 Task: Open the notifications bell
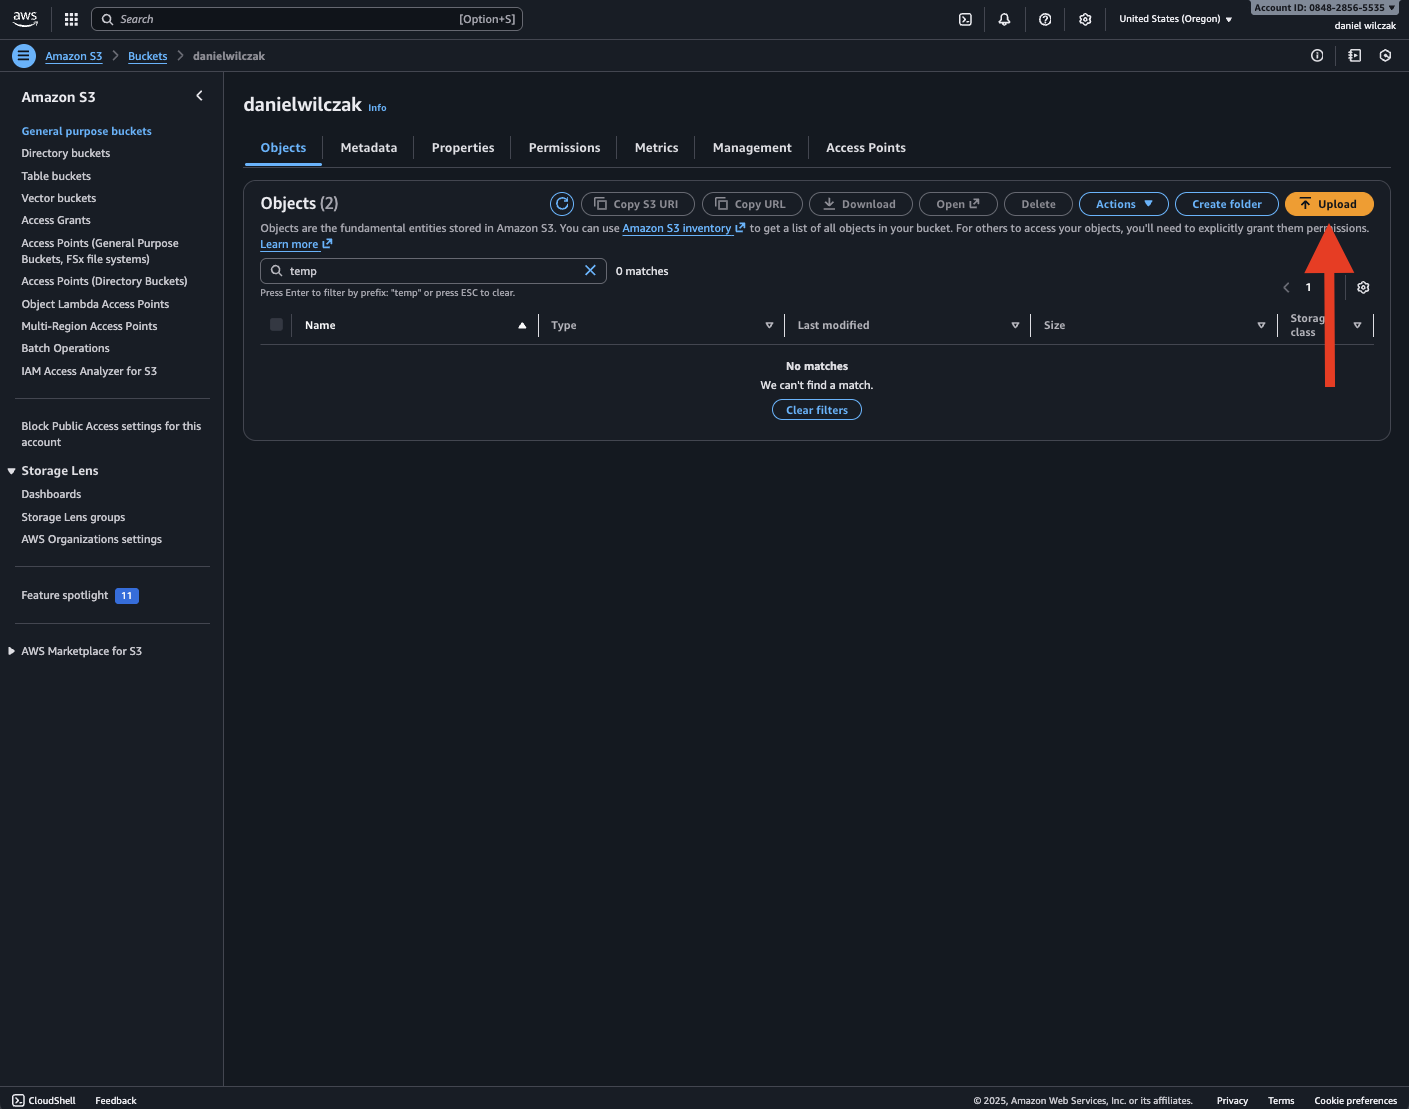coord(1004,19)
